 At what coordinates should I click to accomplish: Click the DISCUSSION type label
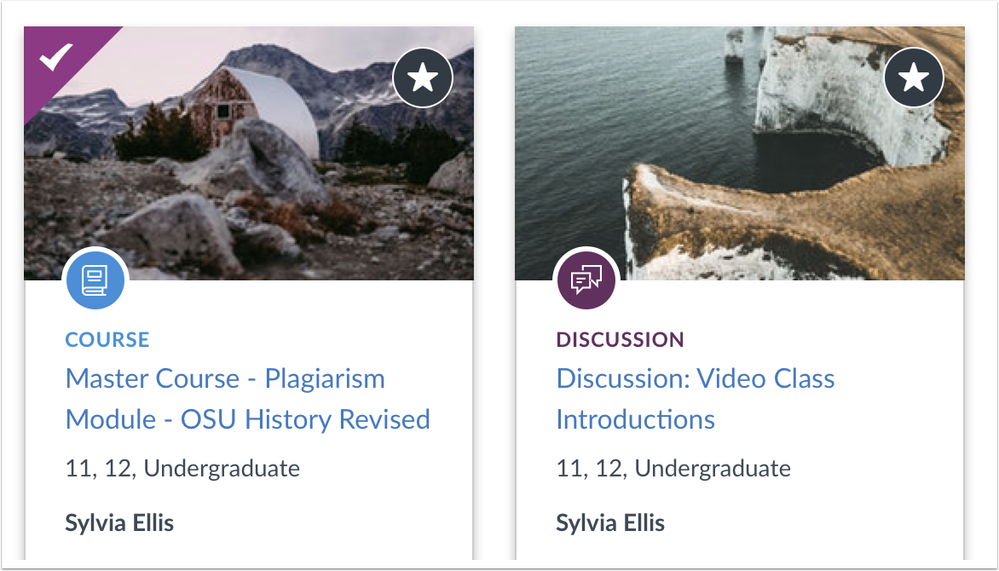pos(620,339)
